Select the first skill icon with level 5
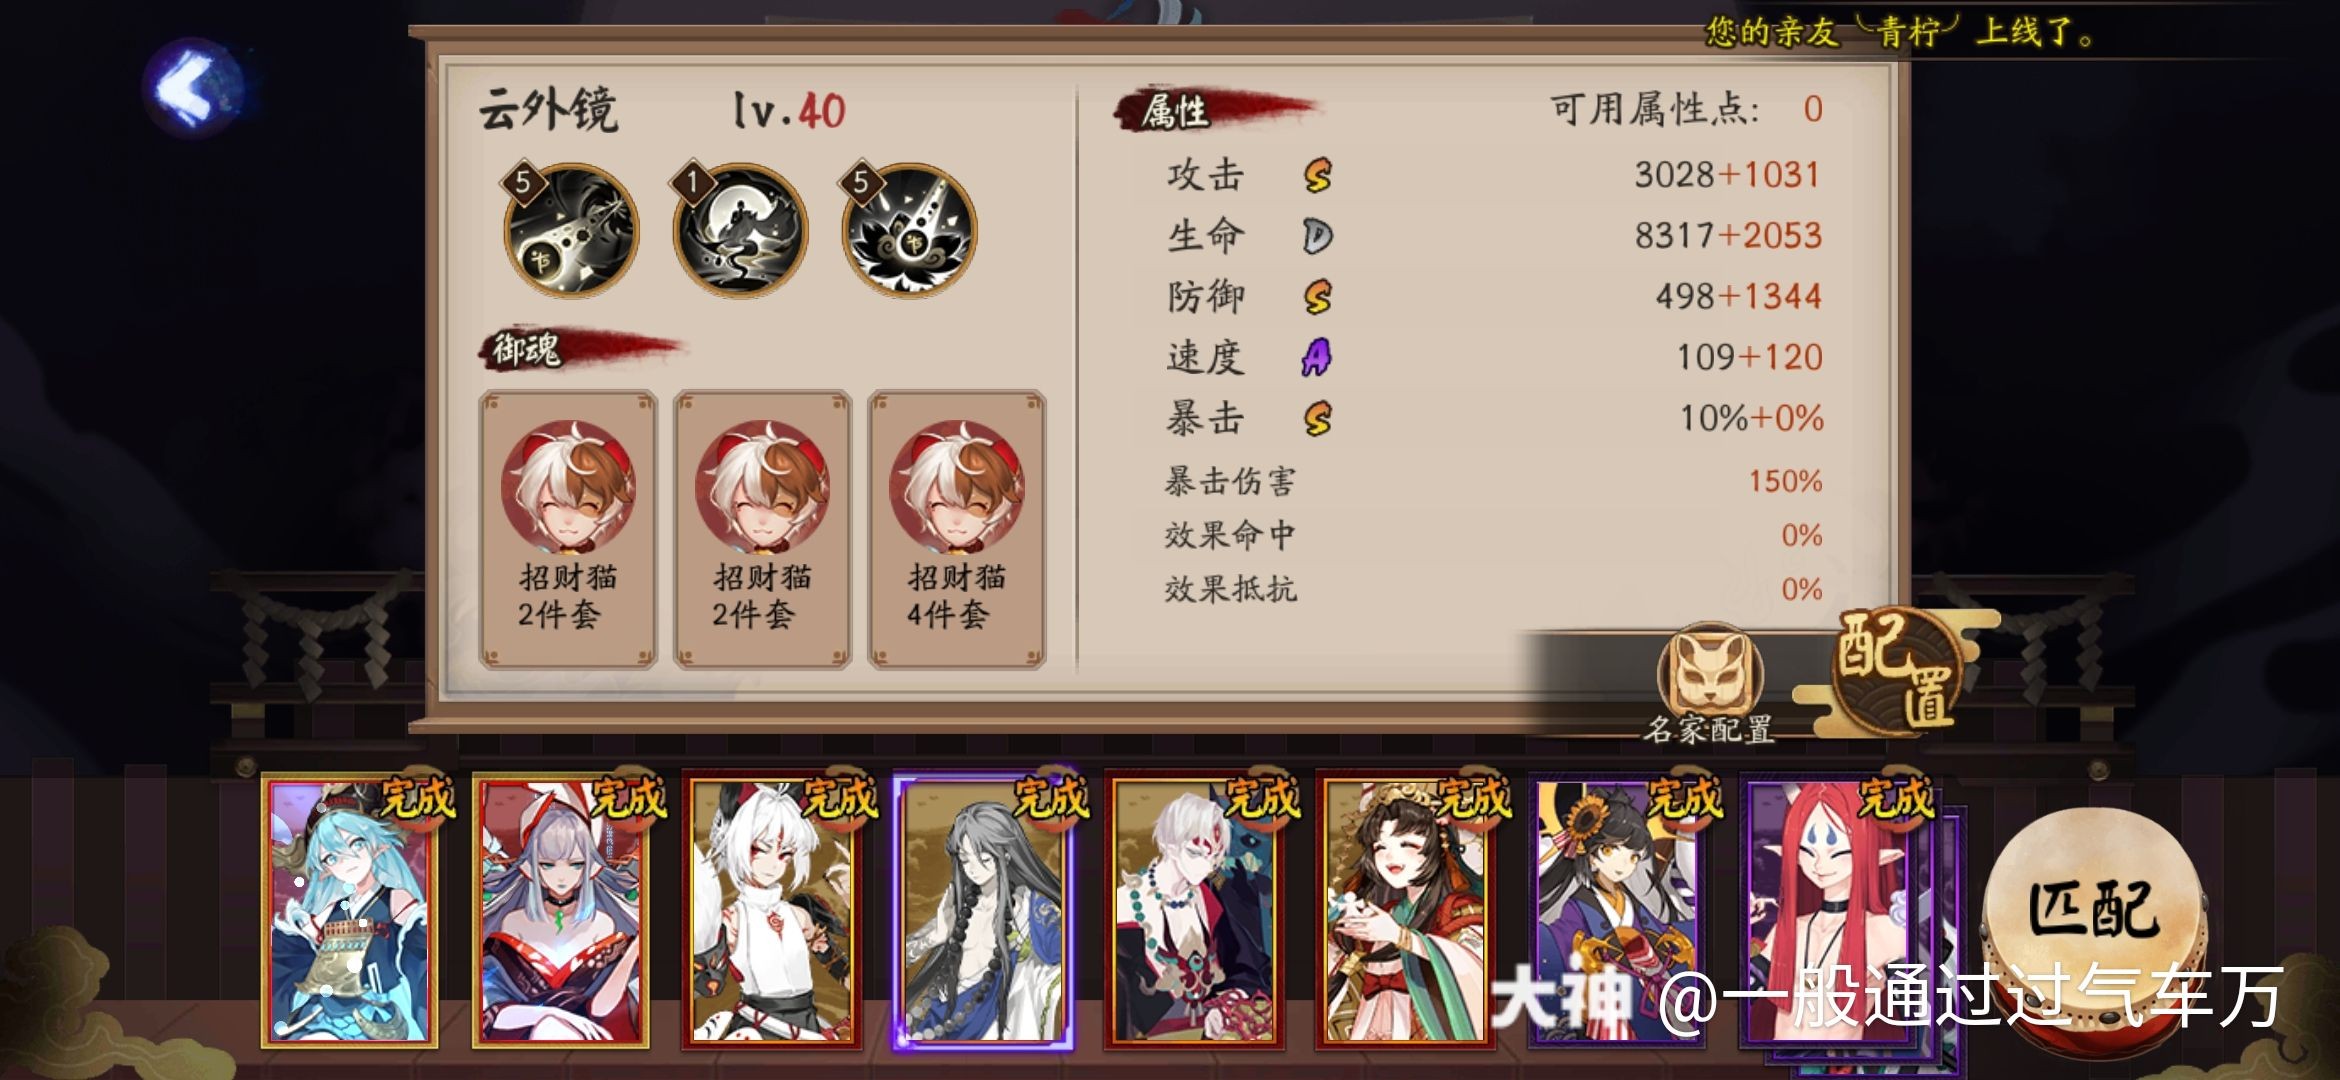 [571, 232]
